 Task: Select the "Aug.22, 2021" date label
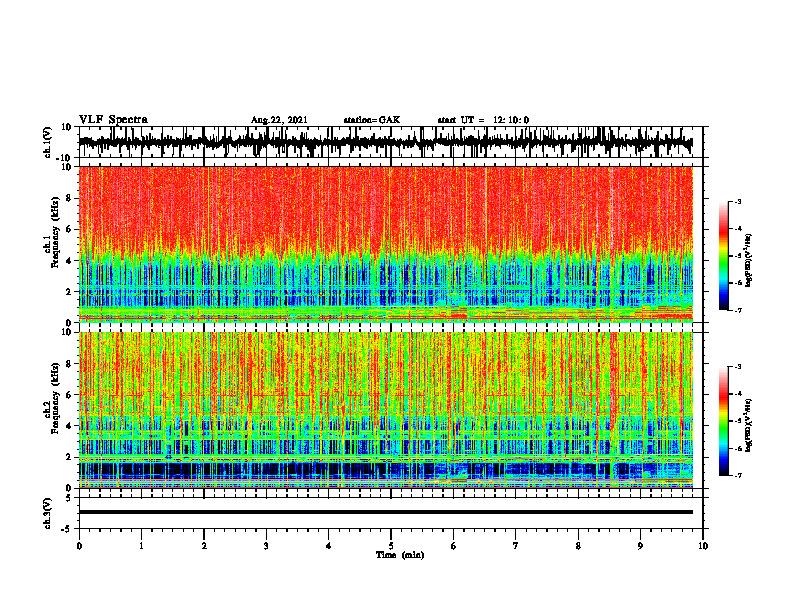tap(279, 120)
